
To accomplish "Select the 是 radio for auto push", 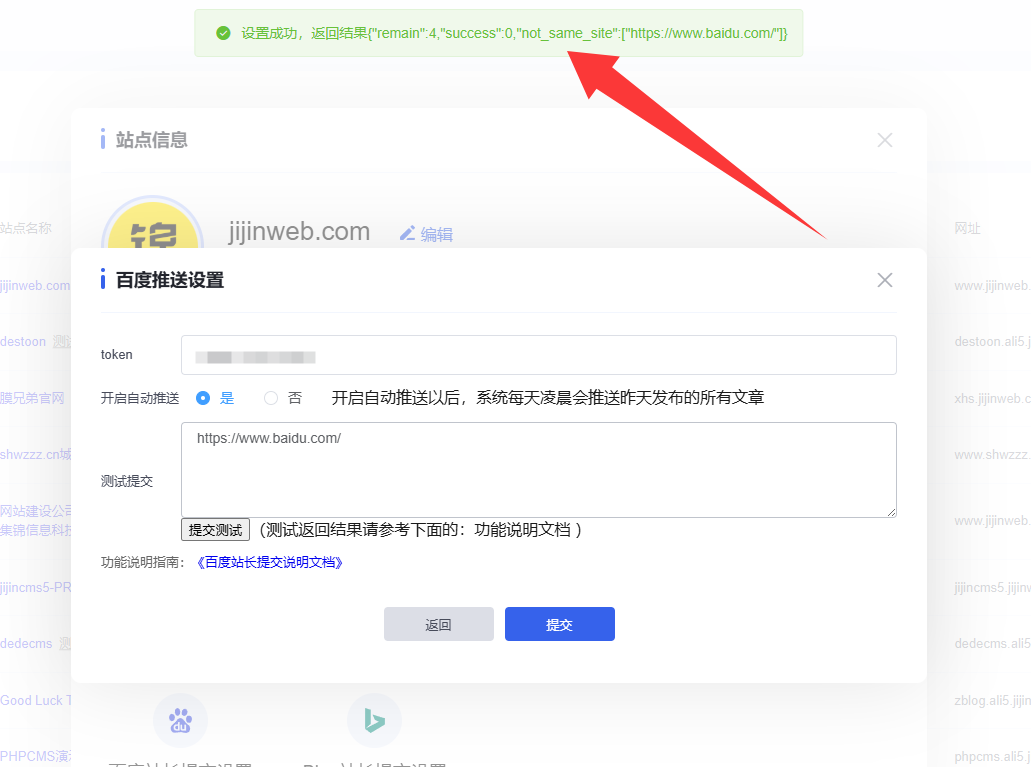I will click(203, 398).
